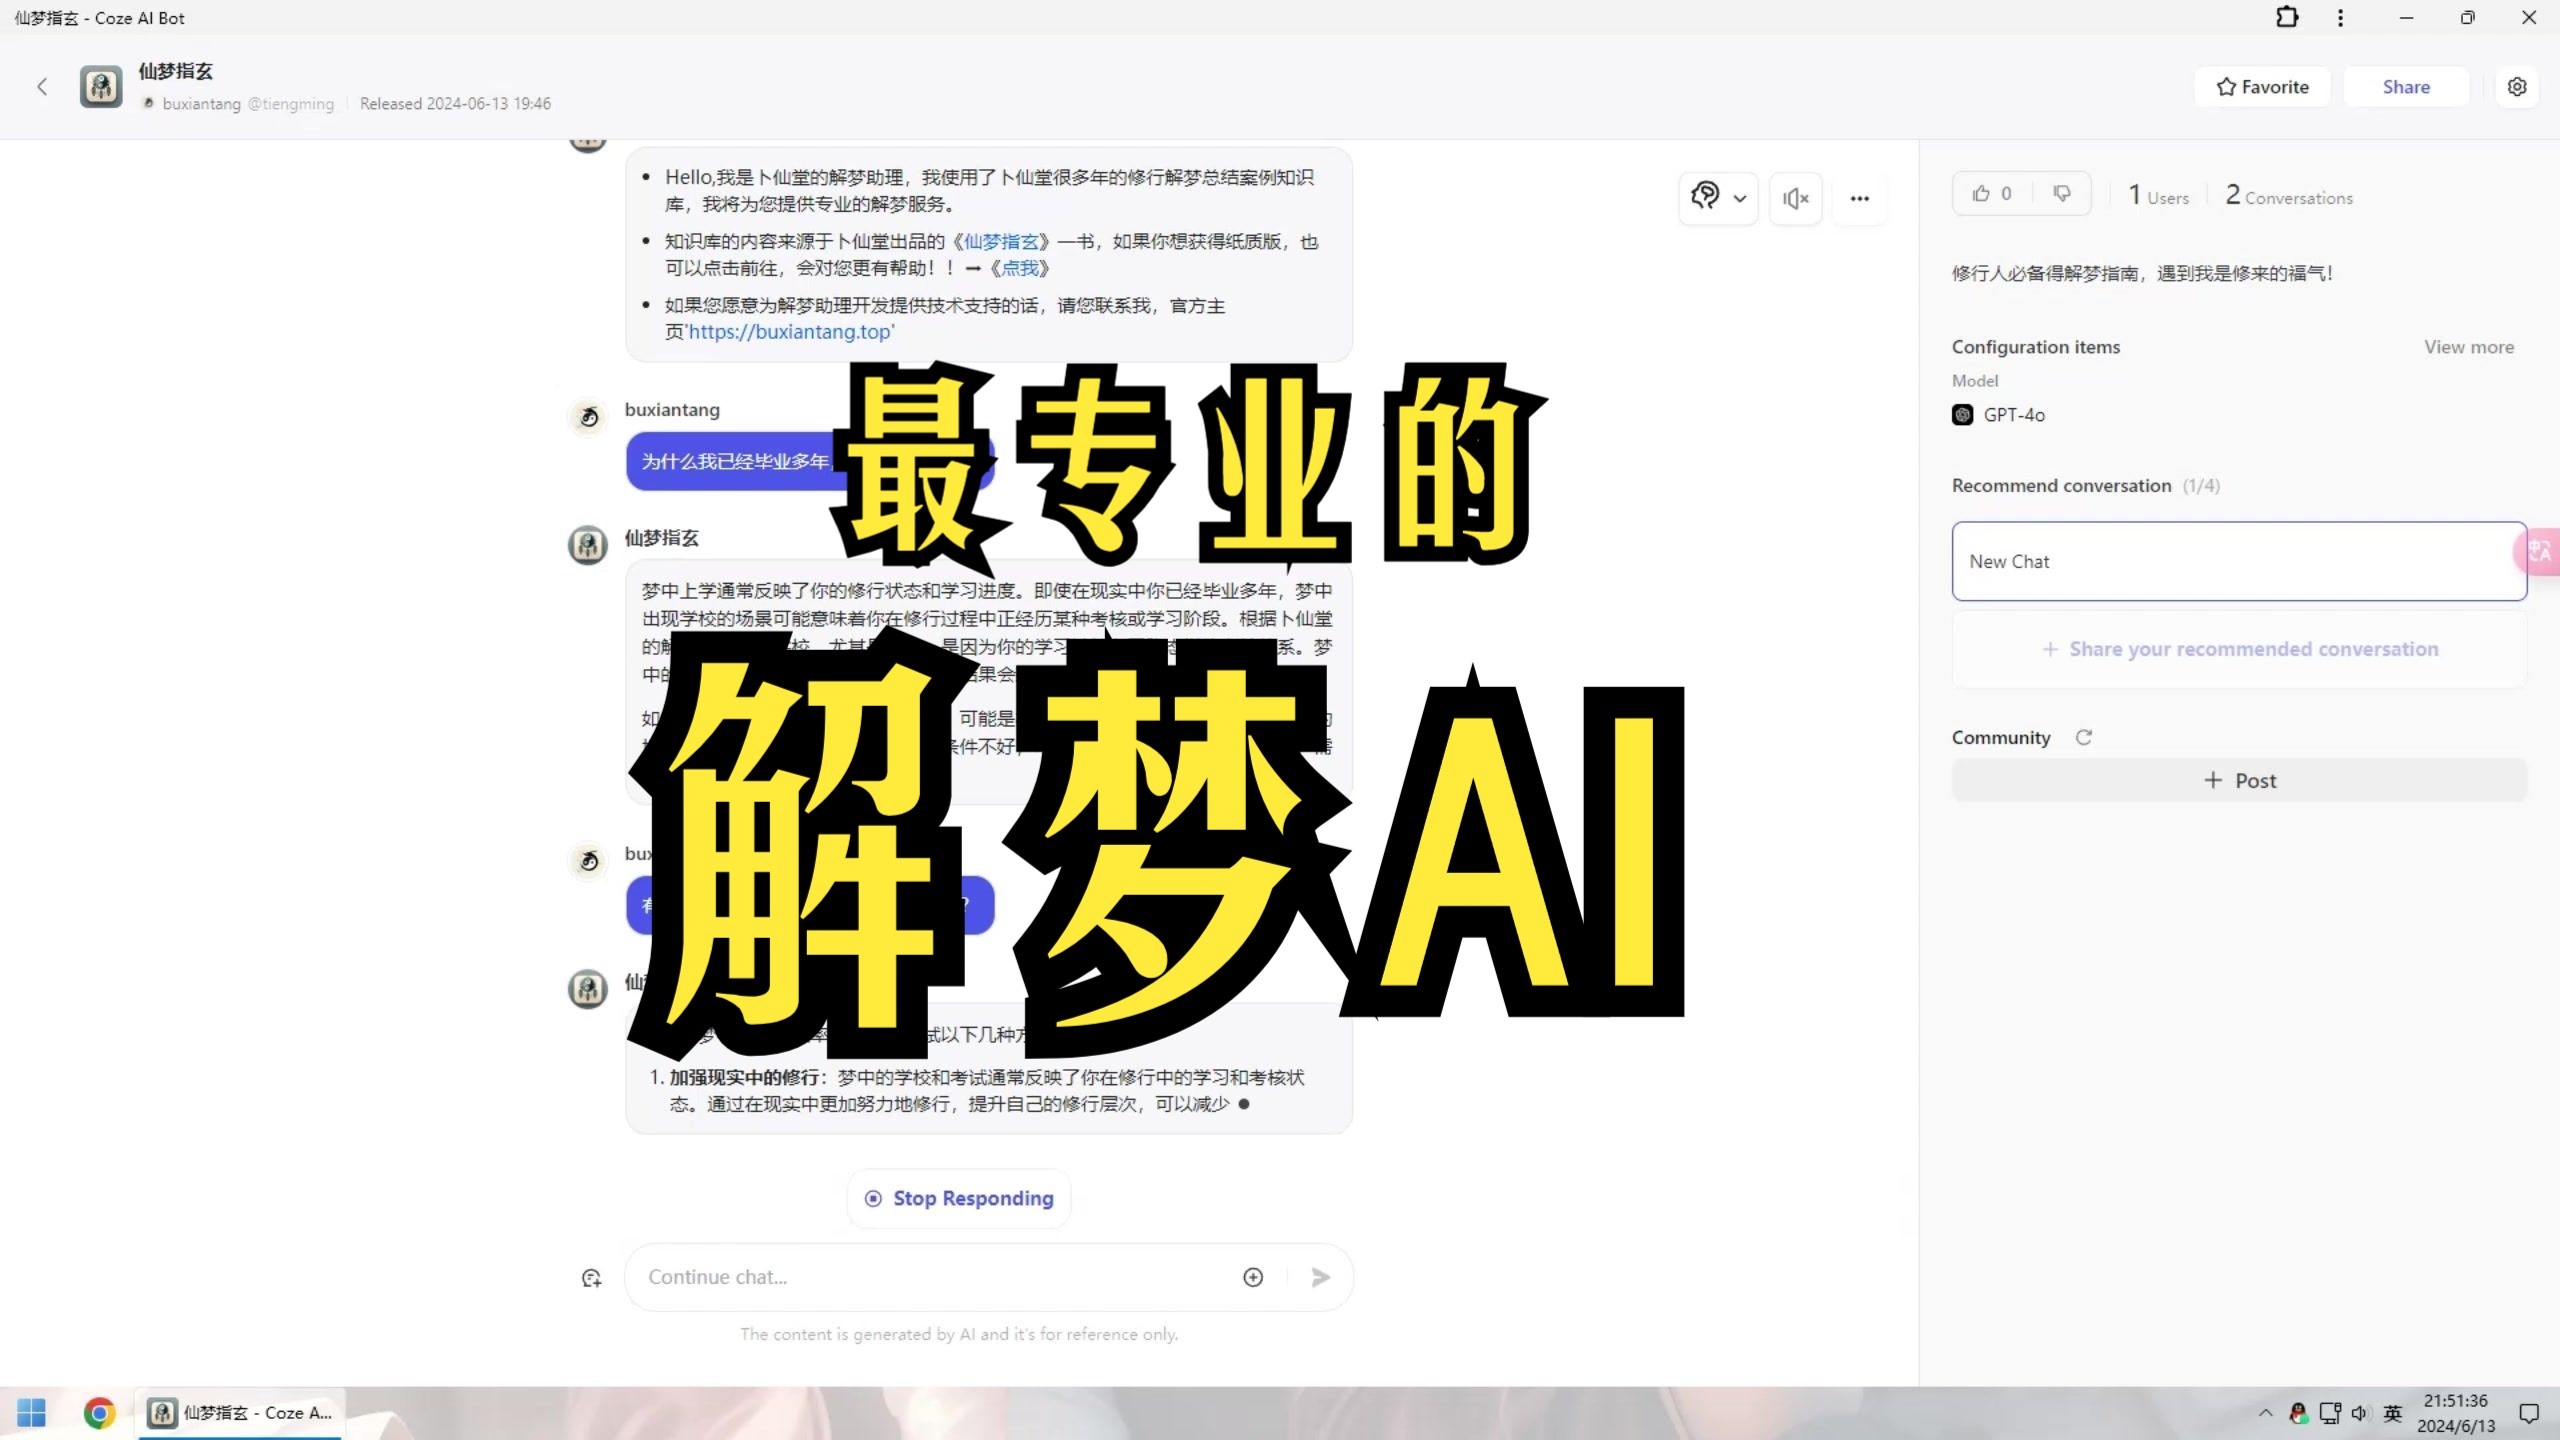
Task: Click the more options ellipsis icon
Action: (1860, 197)
